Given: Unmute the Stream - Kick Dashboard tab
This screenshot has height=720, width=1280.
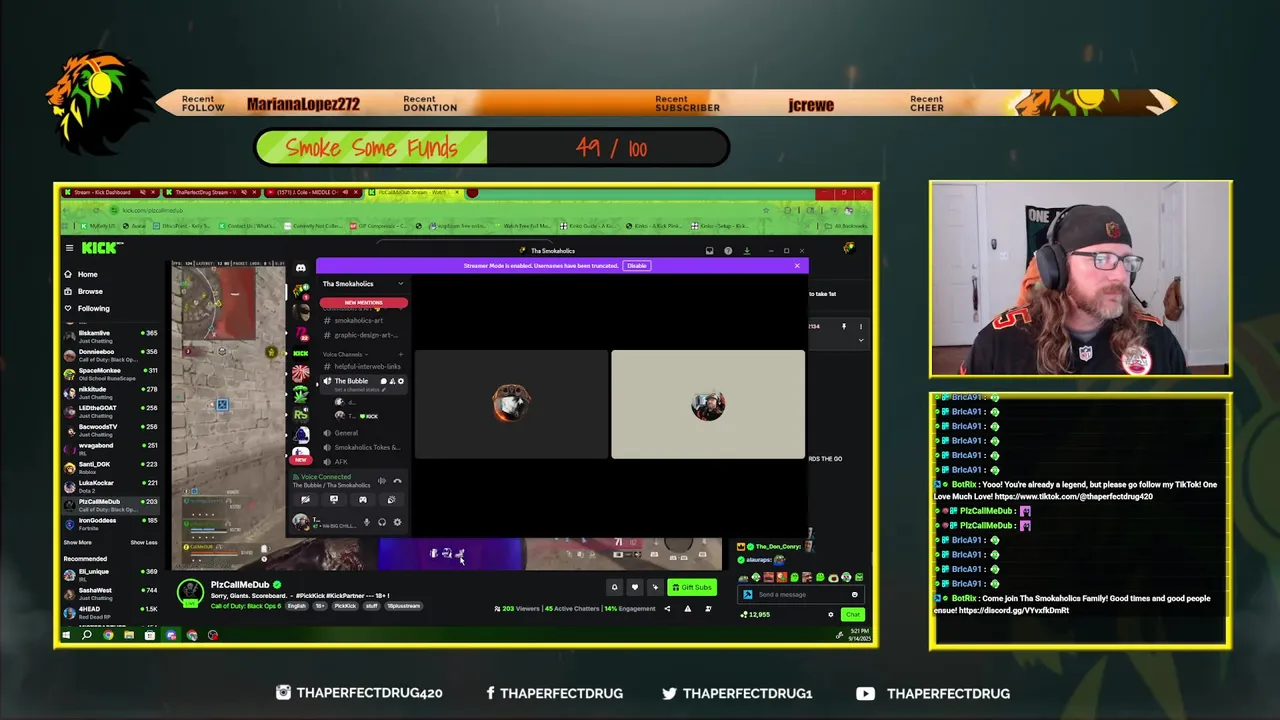Looking at the screenshot, I should coord(143,192).
